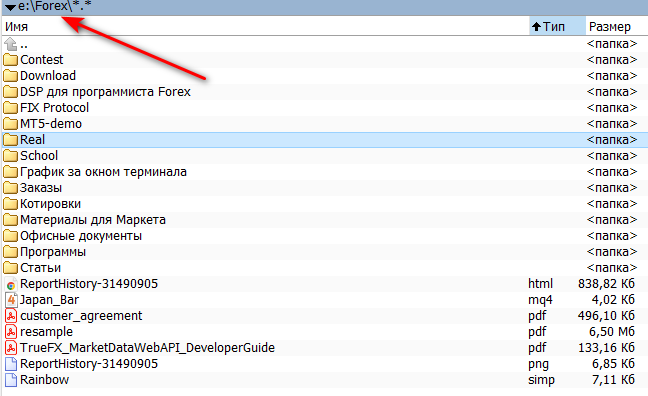Click the PDF icon of customer_agreement
648x396 pixels.
(x=11, y=316)
